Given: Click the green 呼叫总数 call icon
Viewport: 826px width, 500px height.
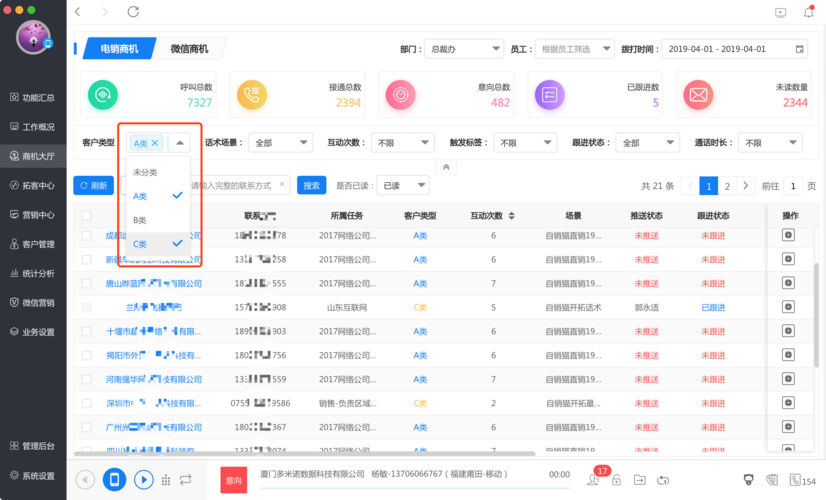Looking at the screenshot, I should pos(103,95).
